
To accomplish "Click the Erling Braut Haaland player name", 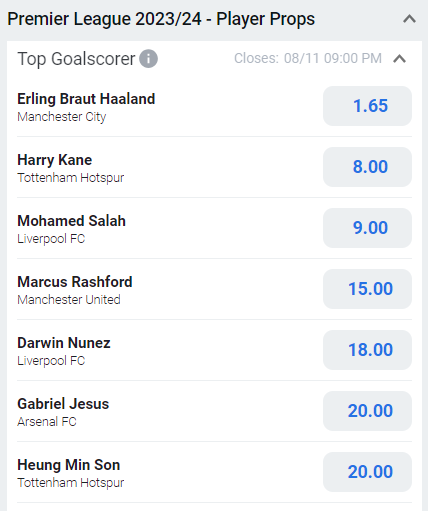I will click(x=86, y=99).
